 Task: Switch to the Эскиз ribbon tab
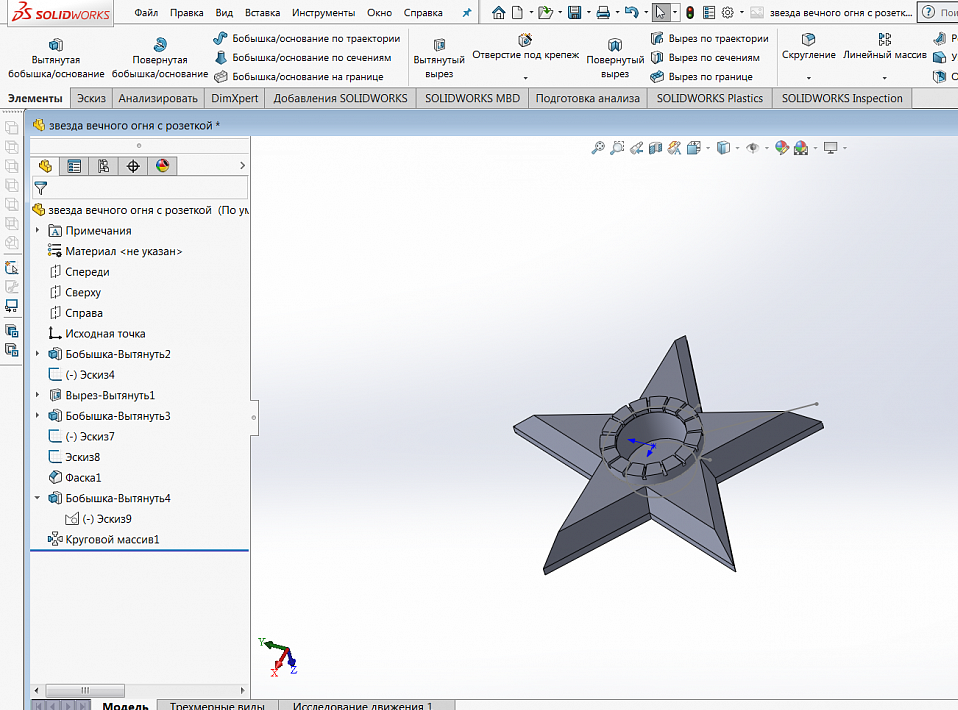(92, 98)
